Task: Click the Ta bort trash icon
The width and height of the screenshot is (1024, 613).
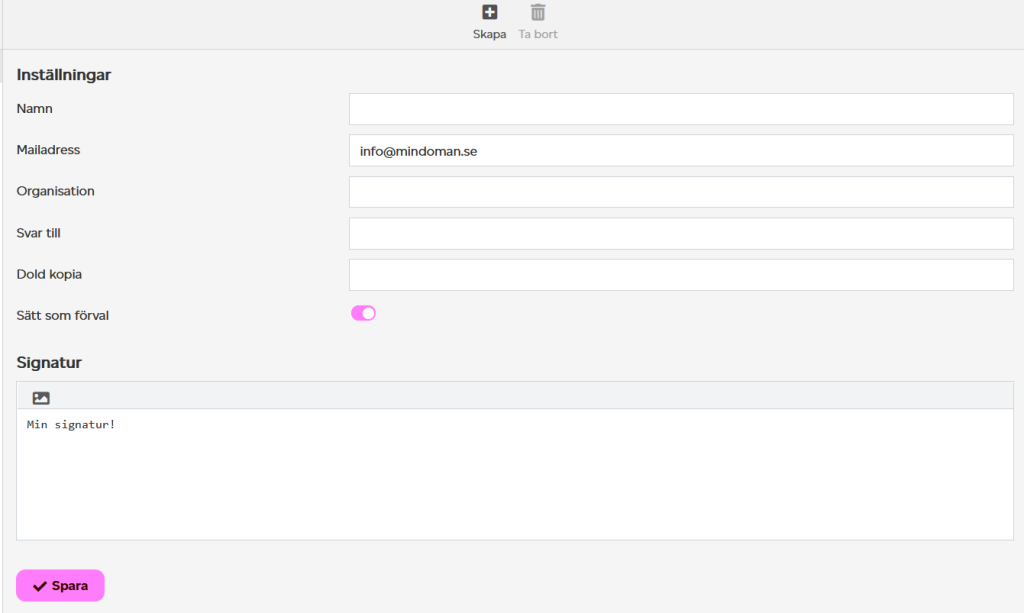Action: (x=538, y=13)
